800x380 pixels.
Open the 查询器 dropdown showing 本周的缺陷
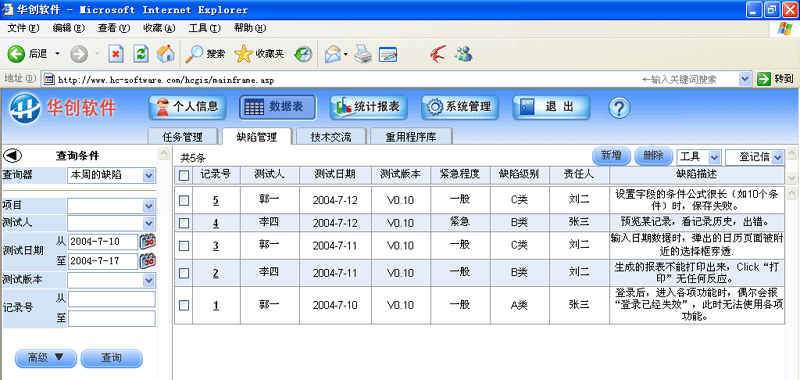pyautogui.click(x=111, y=175)
